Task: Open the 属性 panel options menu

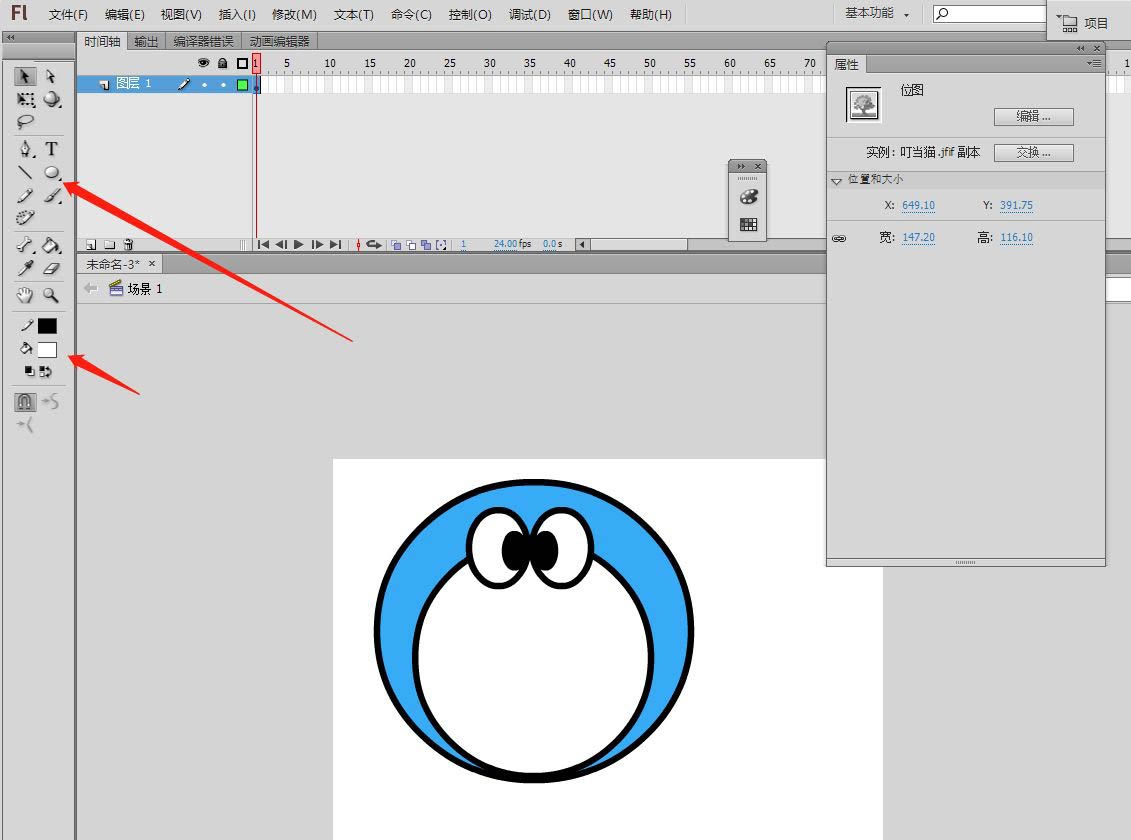Action: tap(1095, 63)
